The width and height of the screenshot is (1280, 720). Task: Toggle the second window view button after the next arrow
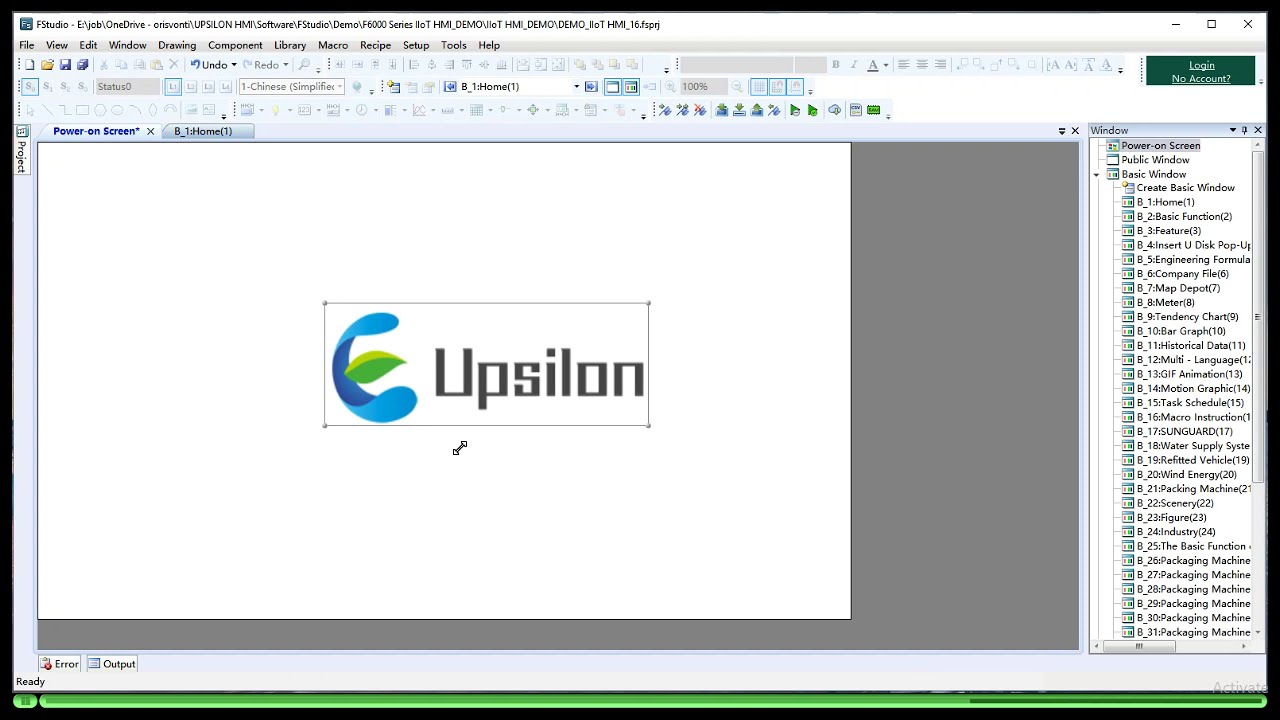631,86
